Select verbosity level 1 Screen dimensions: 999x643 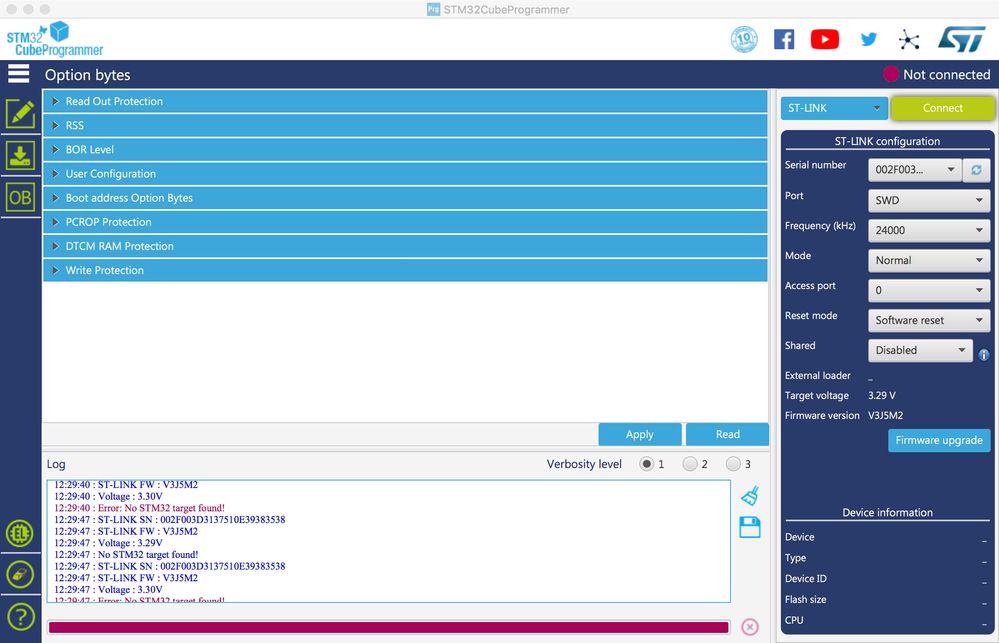(647, 464)
